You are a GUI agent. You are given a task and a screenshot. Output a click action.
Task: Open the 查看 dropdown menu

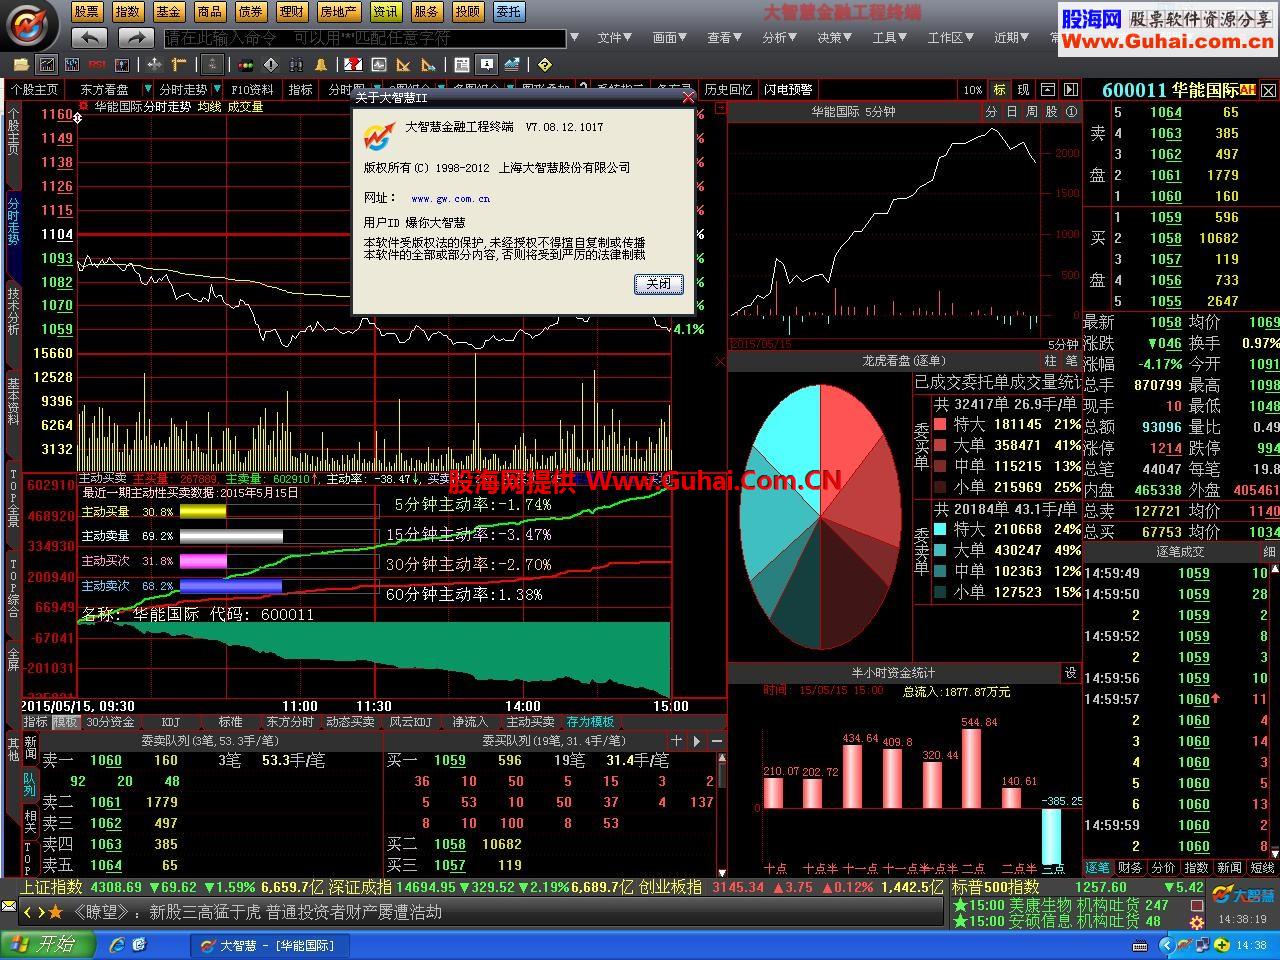724,37
